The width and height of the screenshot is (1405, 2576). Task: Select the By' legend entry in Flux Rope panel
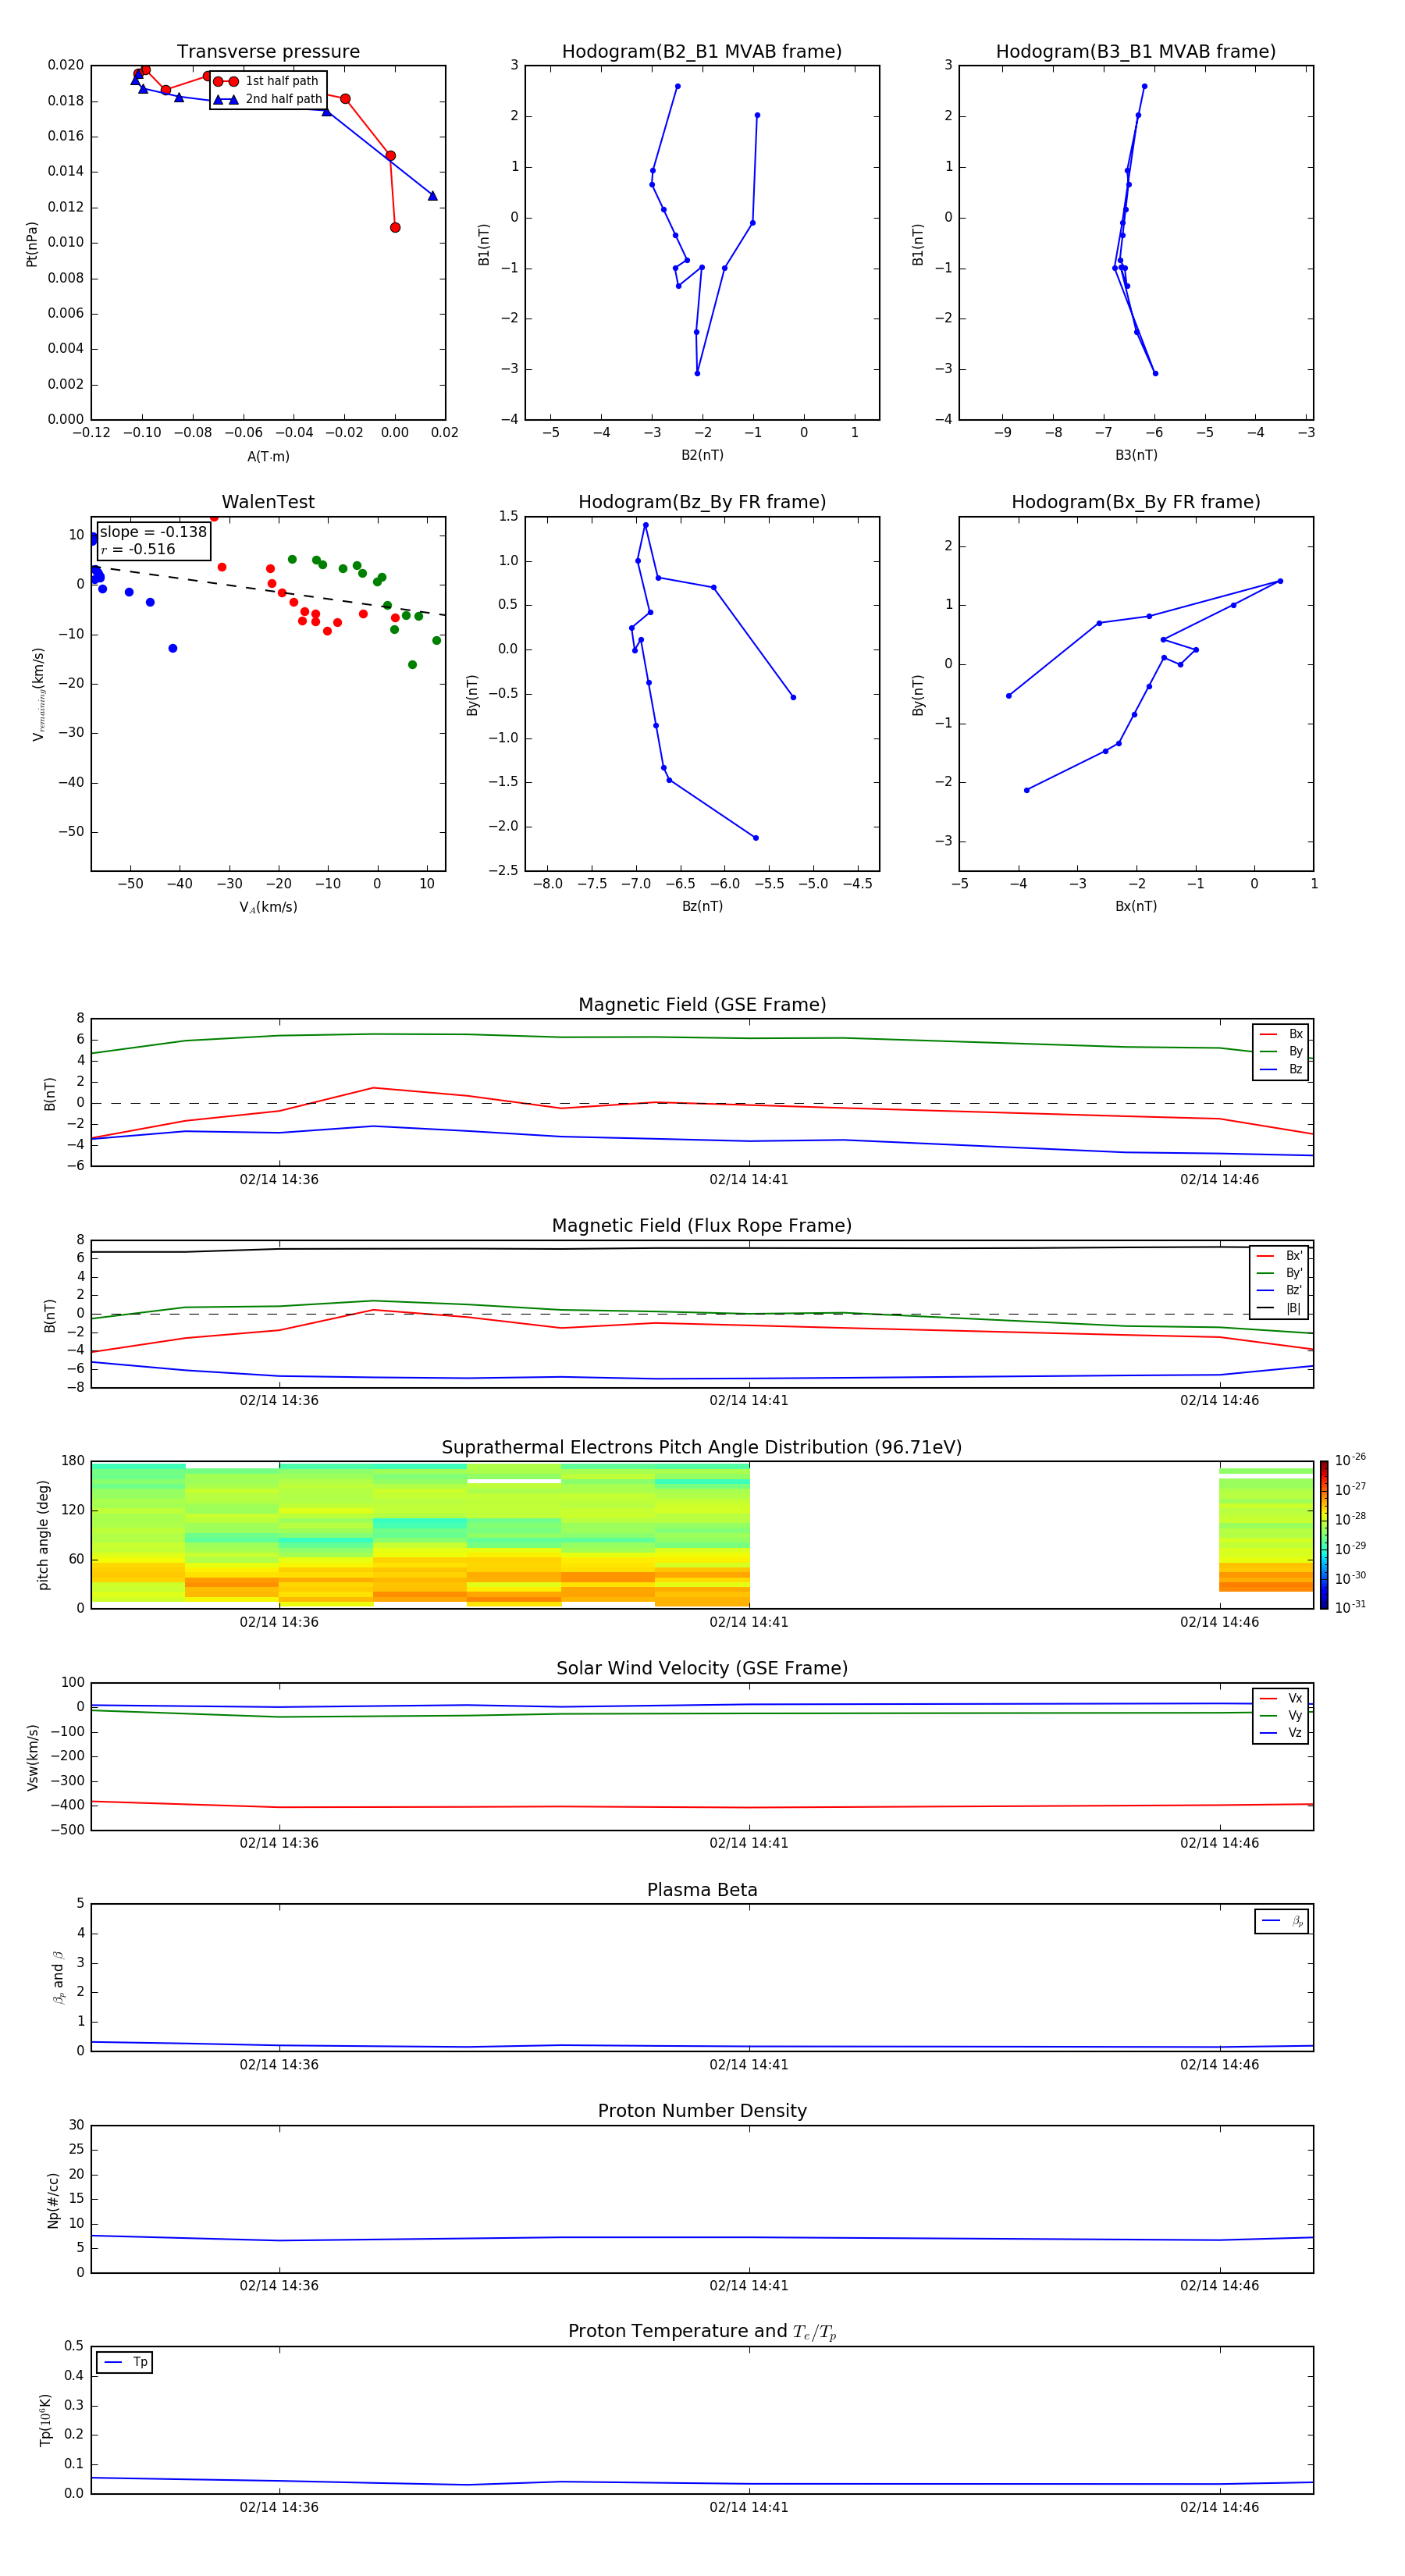pos(1279,1273)
